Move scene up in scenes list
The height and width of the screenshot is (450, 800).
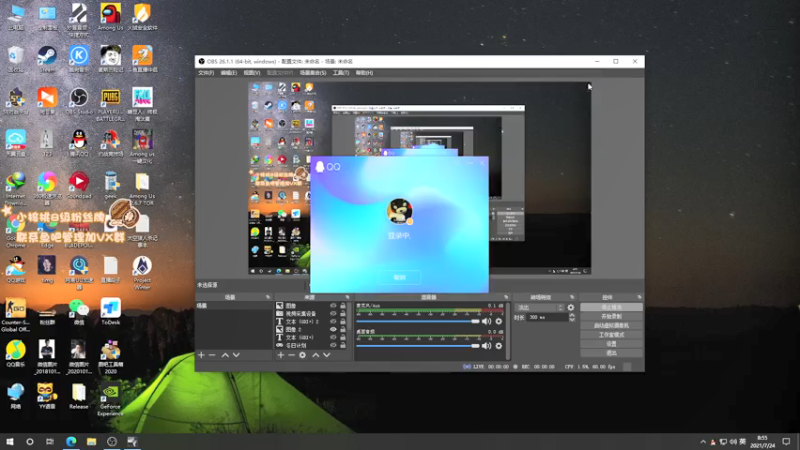225,355
